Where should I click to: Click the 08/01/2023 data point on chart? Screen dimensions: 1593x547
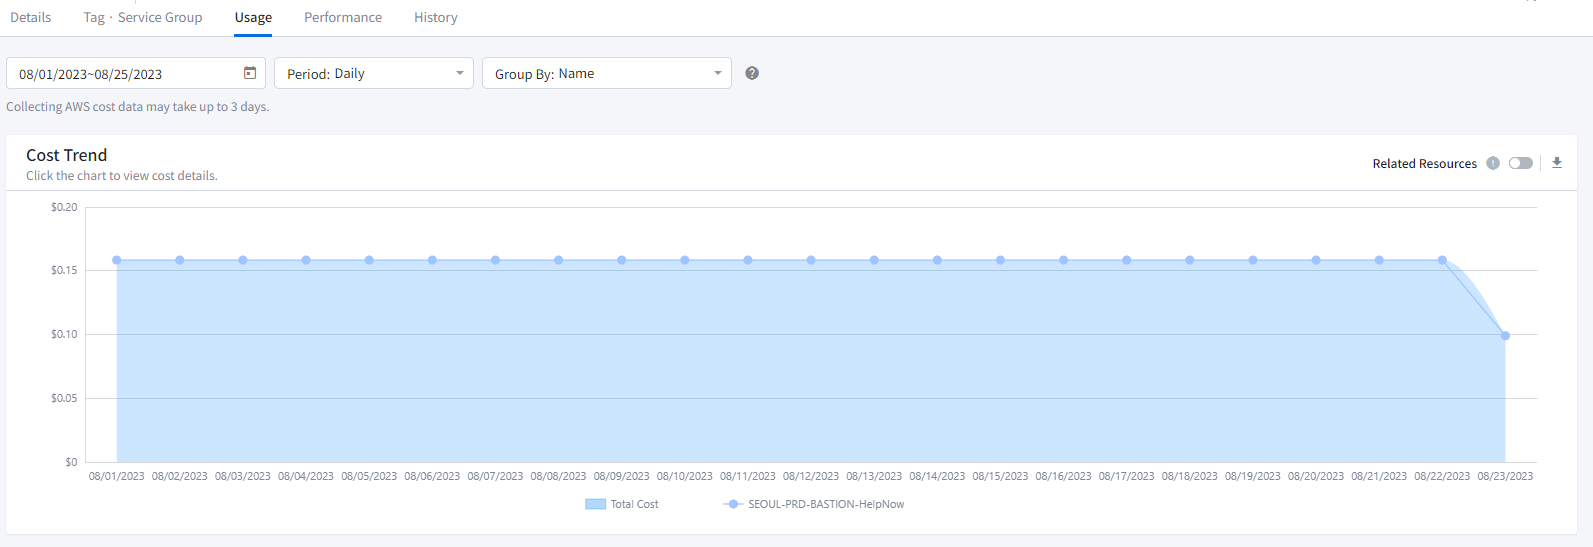(117, 260)
